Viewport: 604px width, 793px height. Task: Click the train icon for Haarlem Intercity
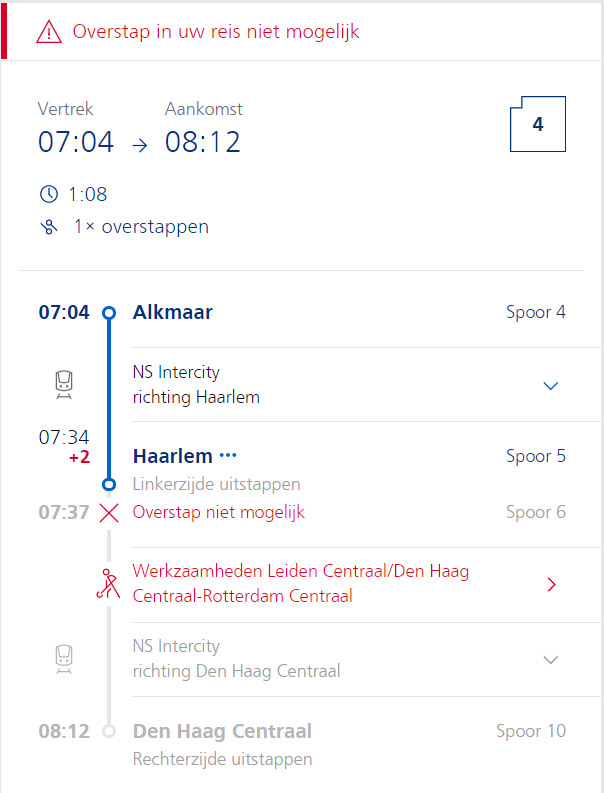64,385
